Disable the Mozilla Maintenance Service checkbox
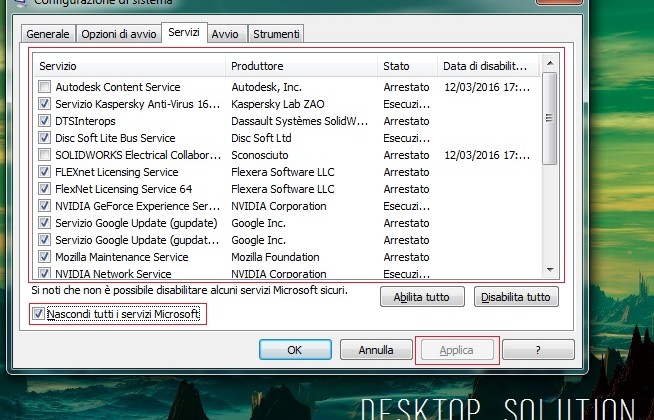The image size is (654, 420). pyautogui.click(x=45, y=257)
